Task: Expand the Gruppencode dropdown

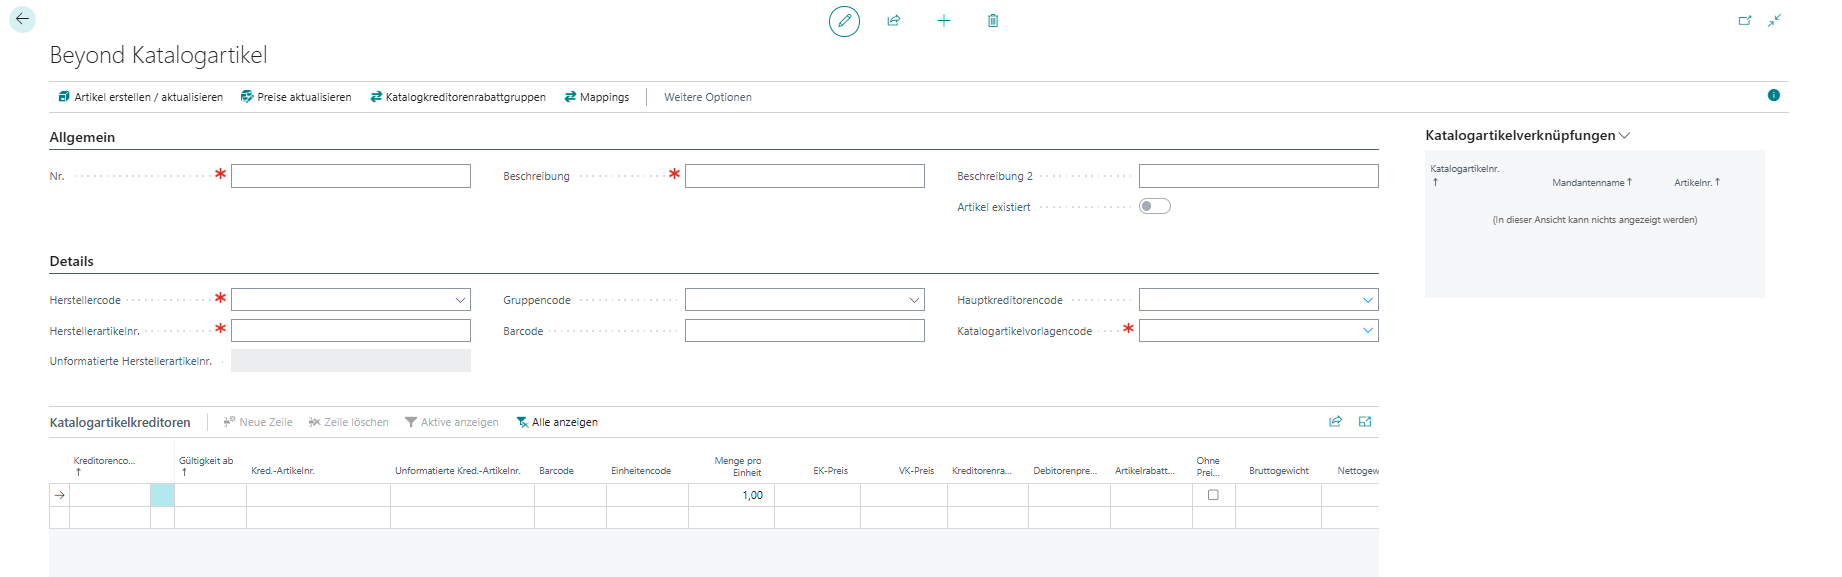Action: (914, 300)
